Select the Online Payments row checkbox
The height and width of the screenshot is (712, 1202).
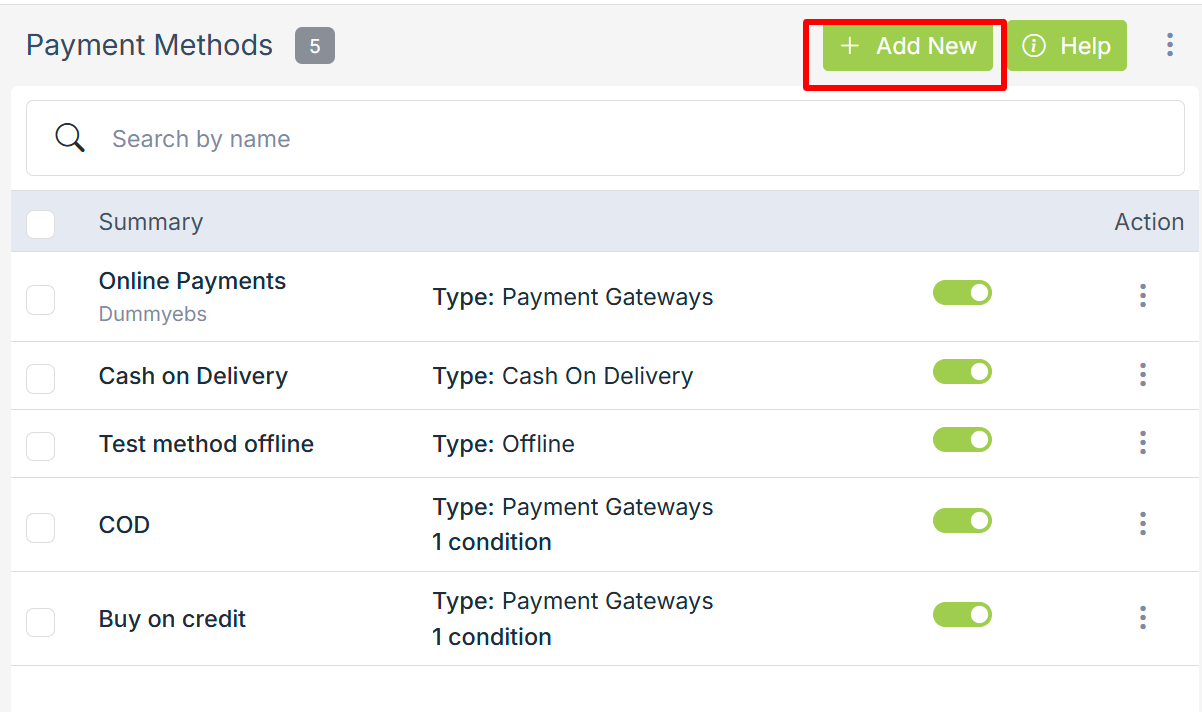(41, 299)
